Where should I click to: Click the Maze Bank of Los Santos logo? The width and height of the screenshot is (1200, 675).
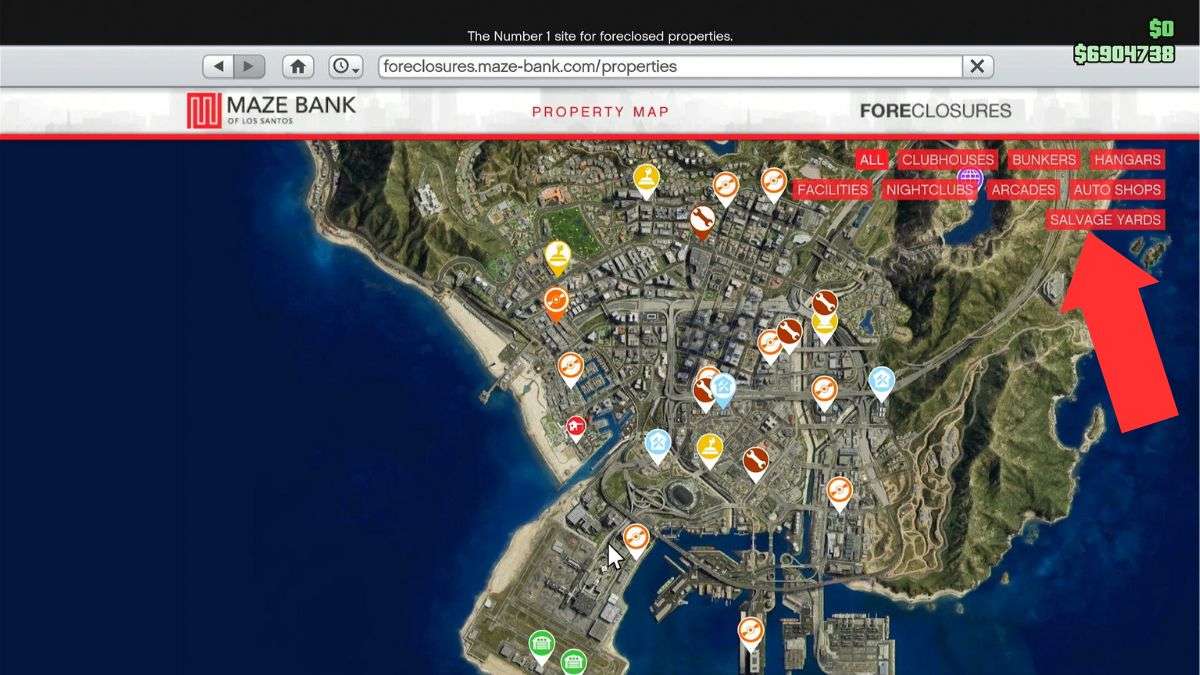coord(271,110)
